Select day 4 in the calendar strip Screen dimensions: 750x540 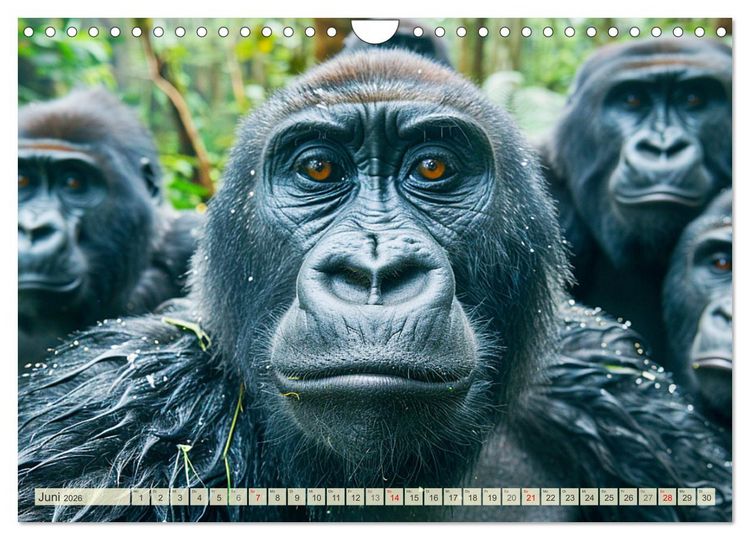point(199,497)
